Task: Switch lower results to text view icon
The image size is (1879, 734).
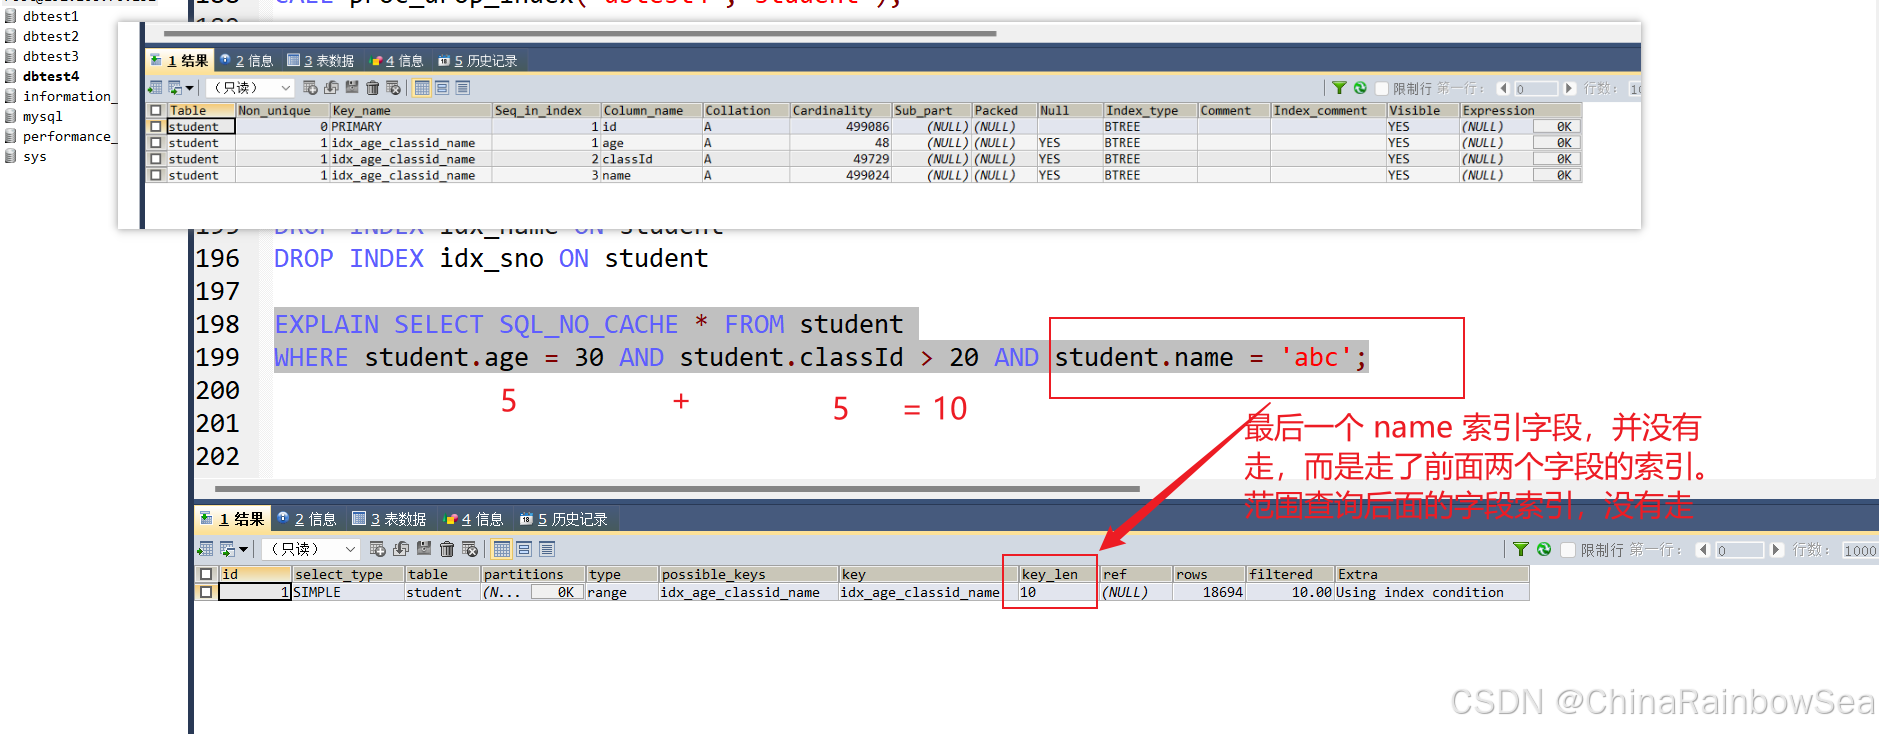Action: [547, 549]
